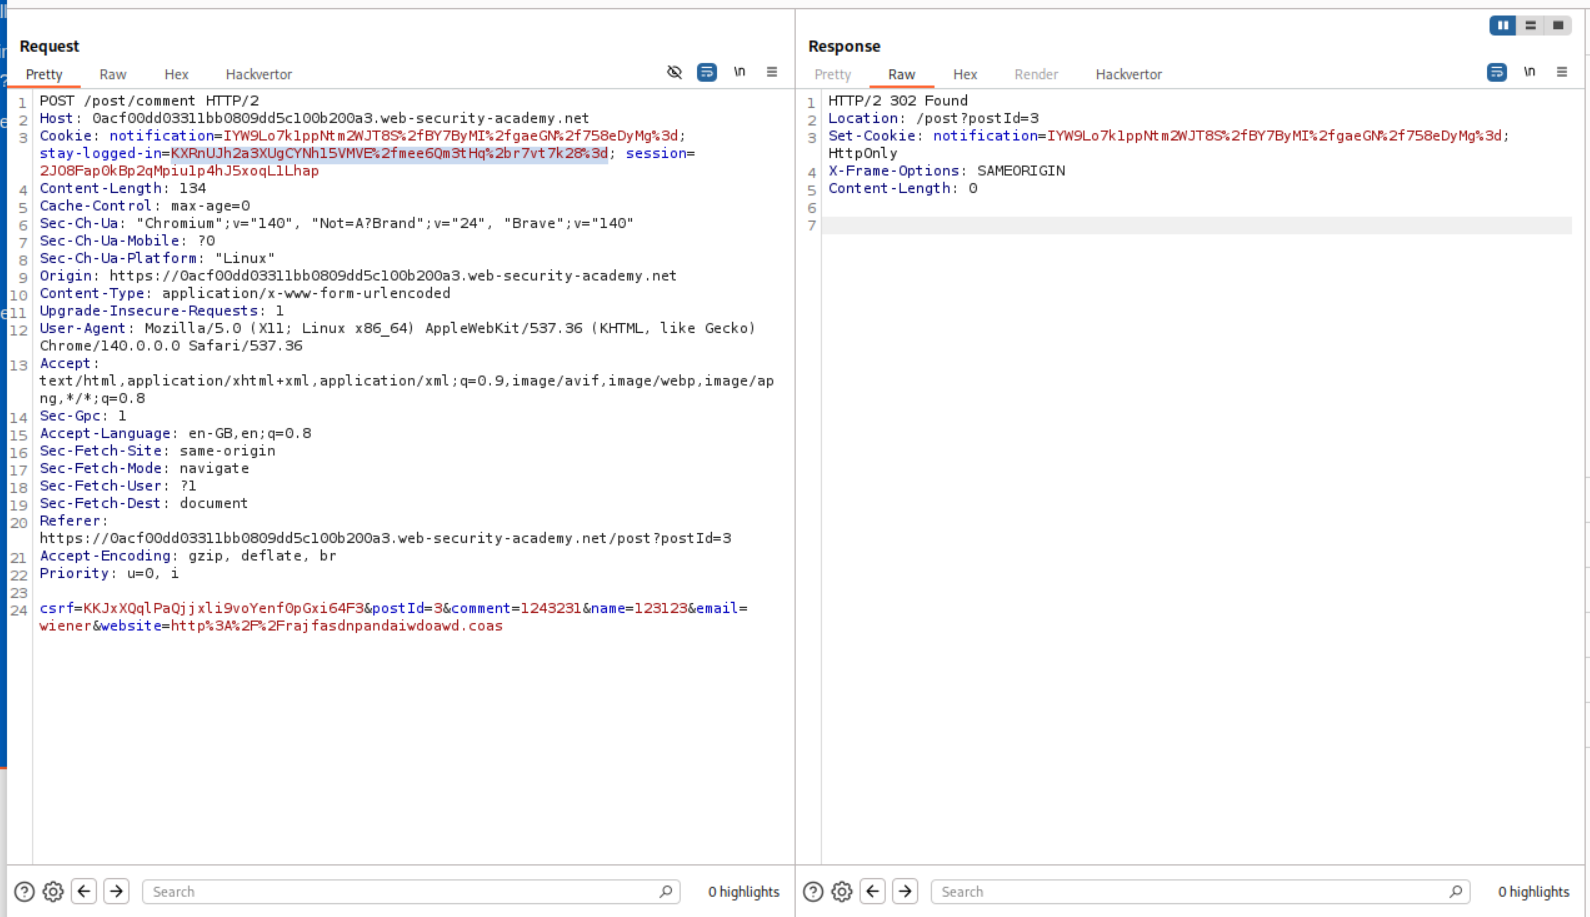Open the Response Hex tab
Screen dimensions: 1590x917
tap(965, 75)
